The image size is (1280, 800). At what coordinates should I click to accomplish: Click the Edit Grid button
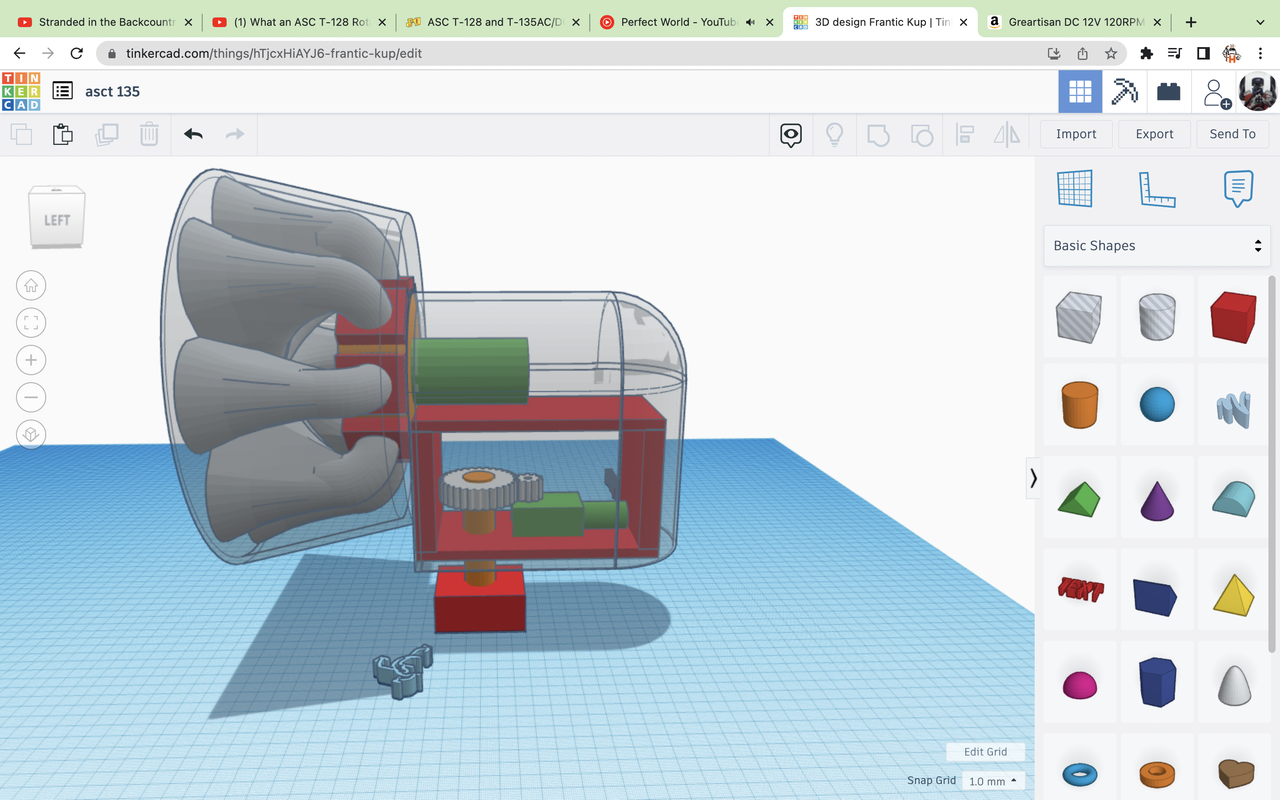985,752
